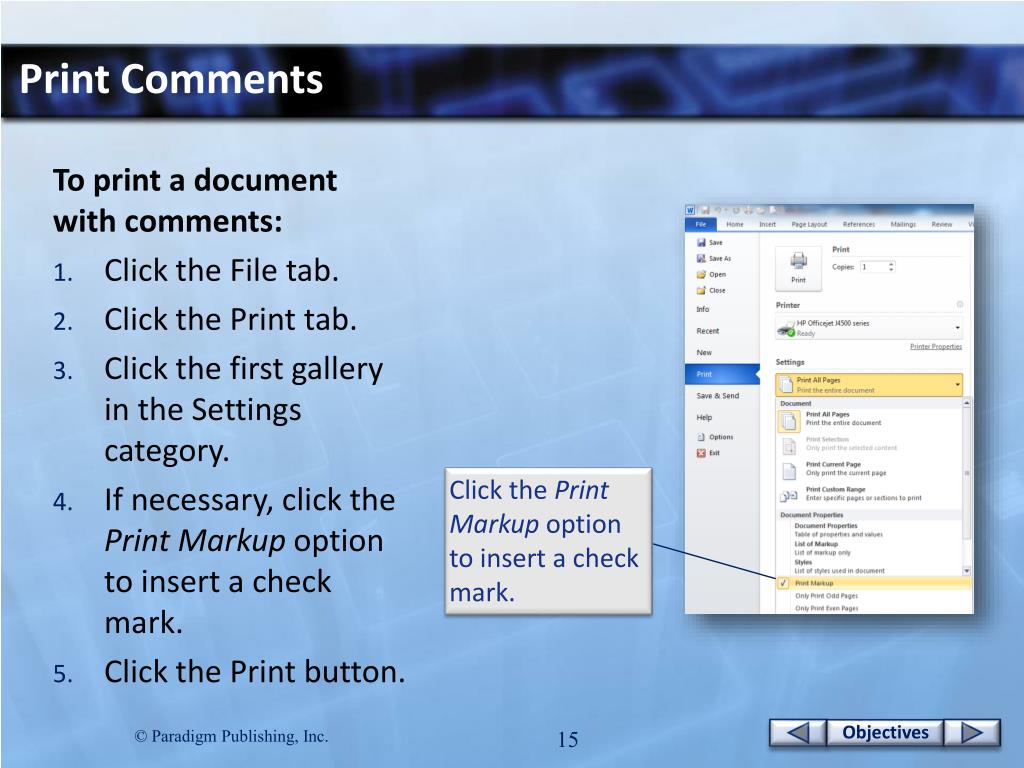Choose the Print Custom Range option
1024x768 pixels.
tap(869, 494)
